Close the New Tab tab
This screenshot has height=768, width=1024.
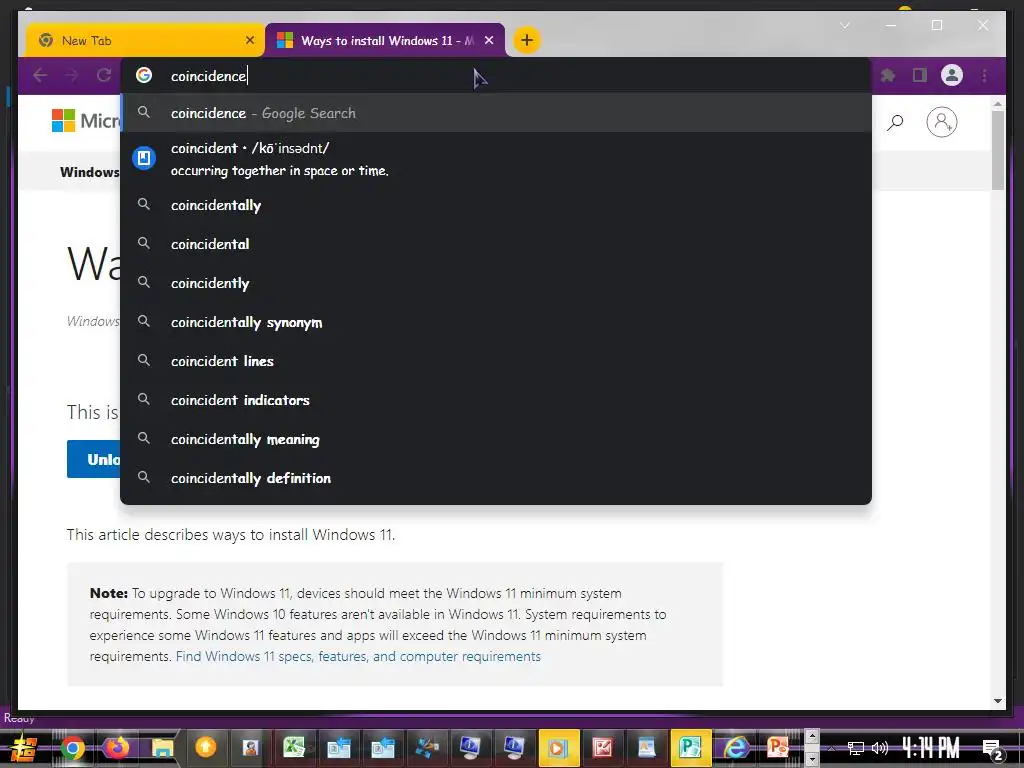click(x=249, y=40)
